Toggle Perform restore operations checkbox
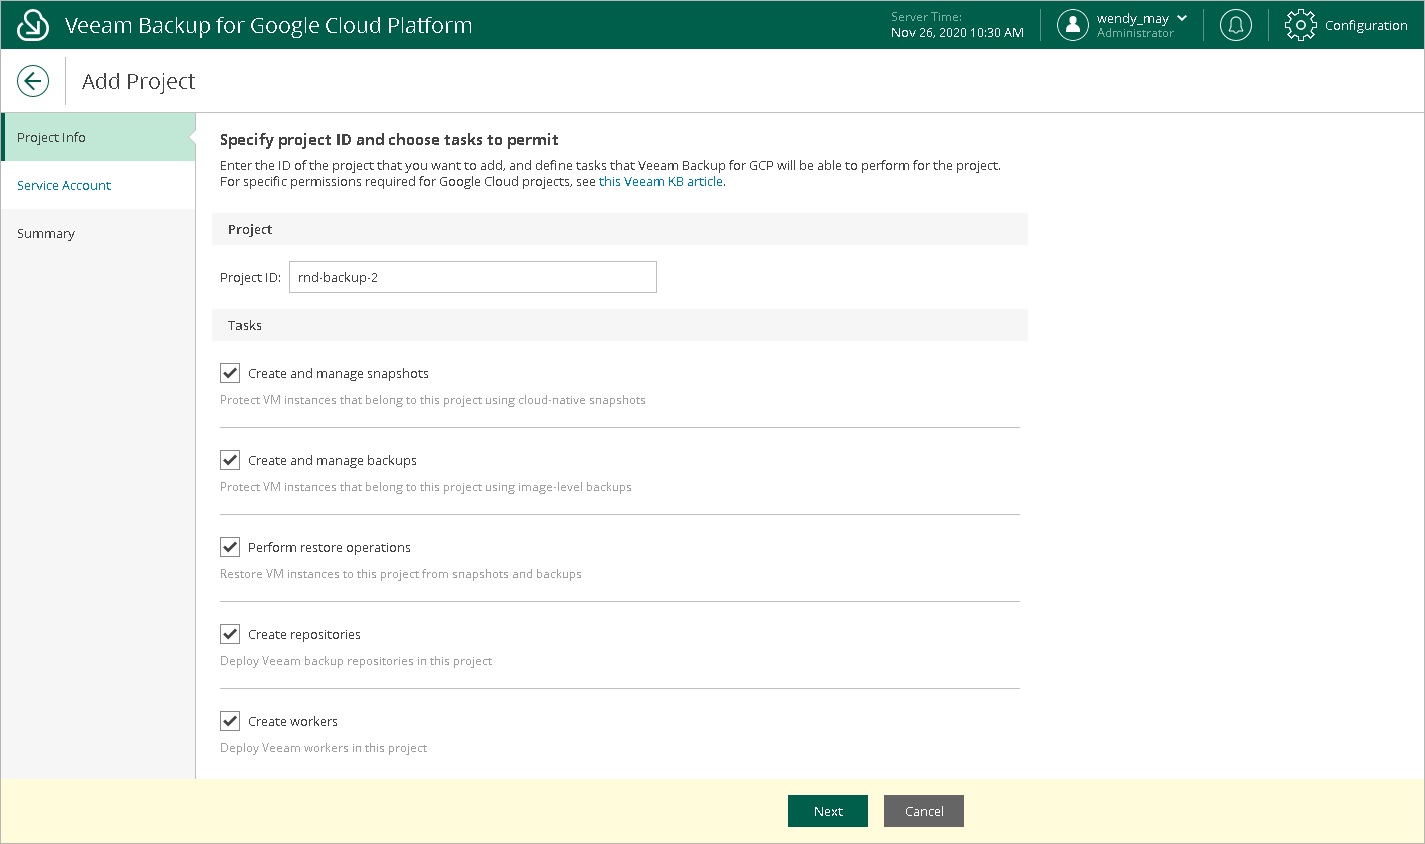This screenshot has height=844, width=1425. 230,547
